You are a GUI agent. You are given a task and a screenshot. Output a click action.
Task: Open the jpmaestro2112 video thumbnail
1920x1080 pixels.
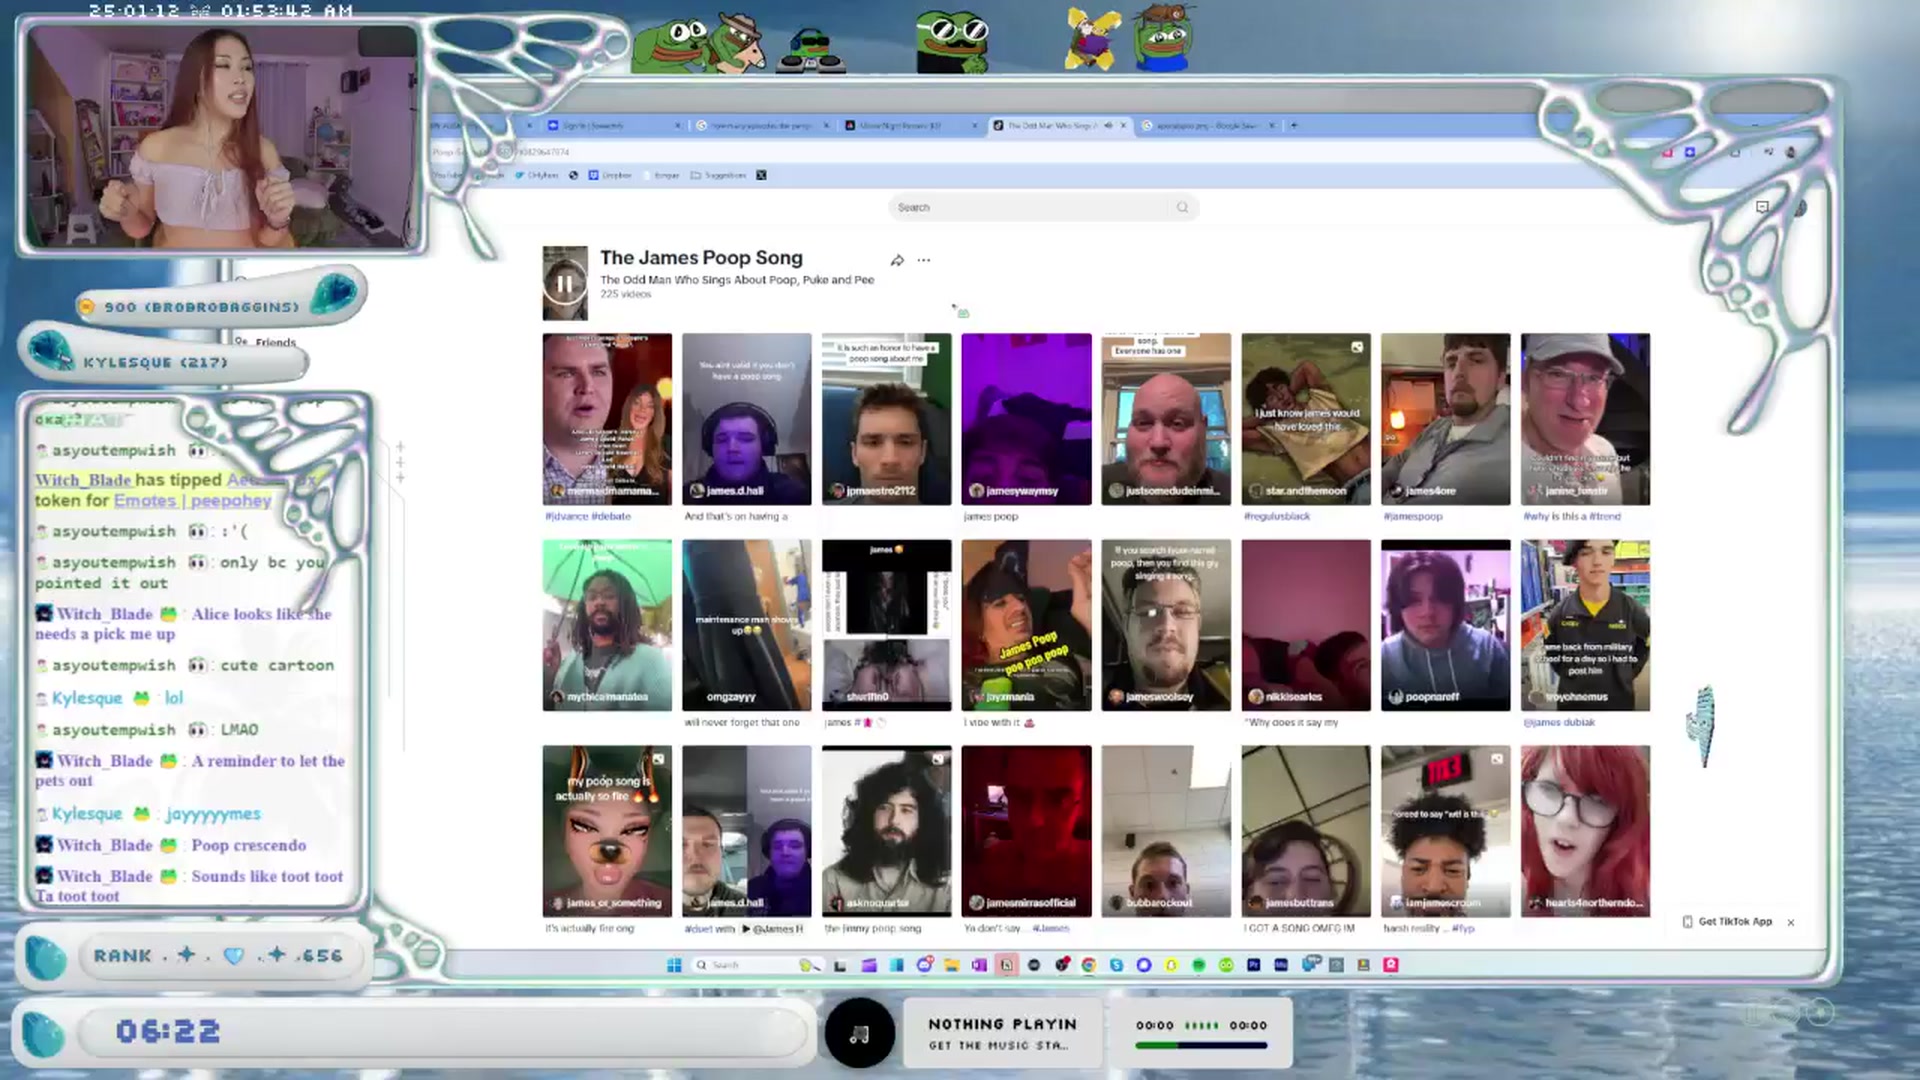pyautogui.click(x=887, y=419)
